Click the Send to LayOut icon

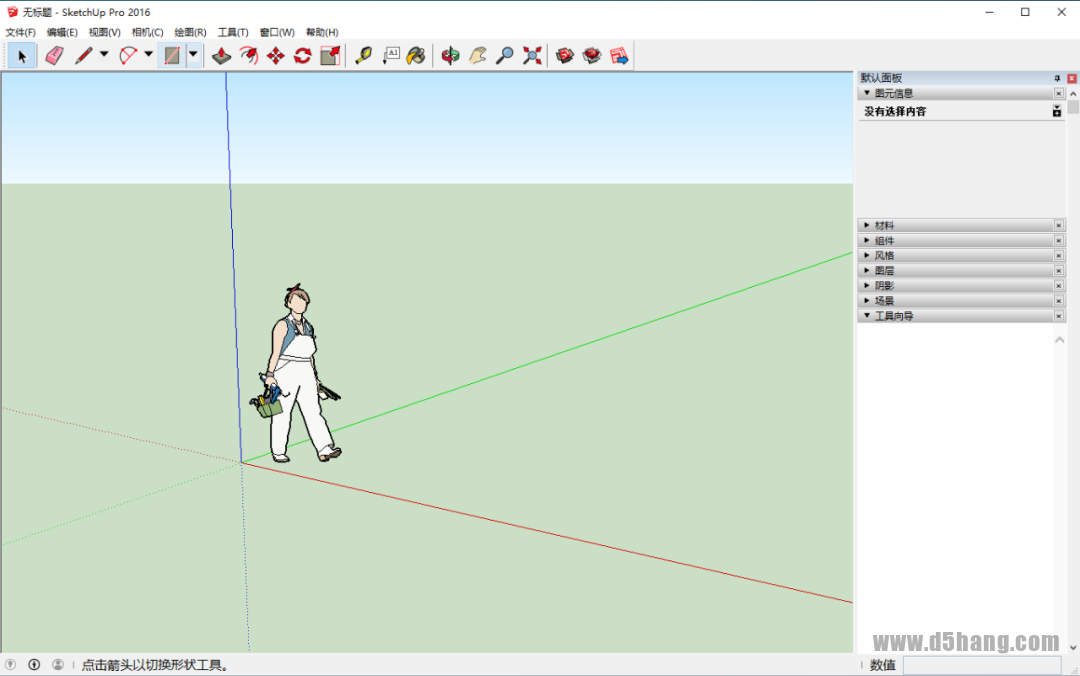coord(619,56)
